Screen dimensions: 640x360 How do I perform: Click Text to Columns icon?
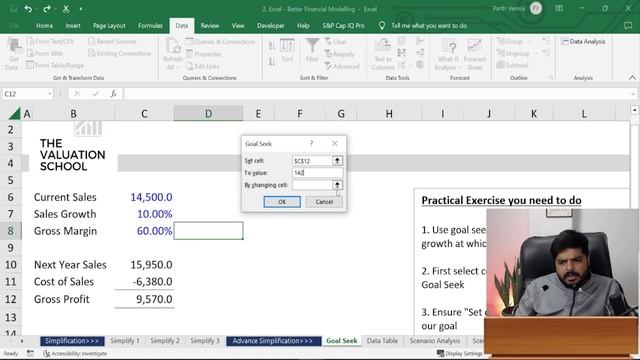click(x=383, y=54)
